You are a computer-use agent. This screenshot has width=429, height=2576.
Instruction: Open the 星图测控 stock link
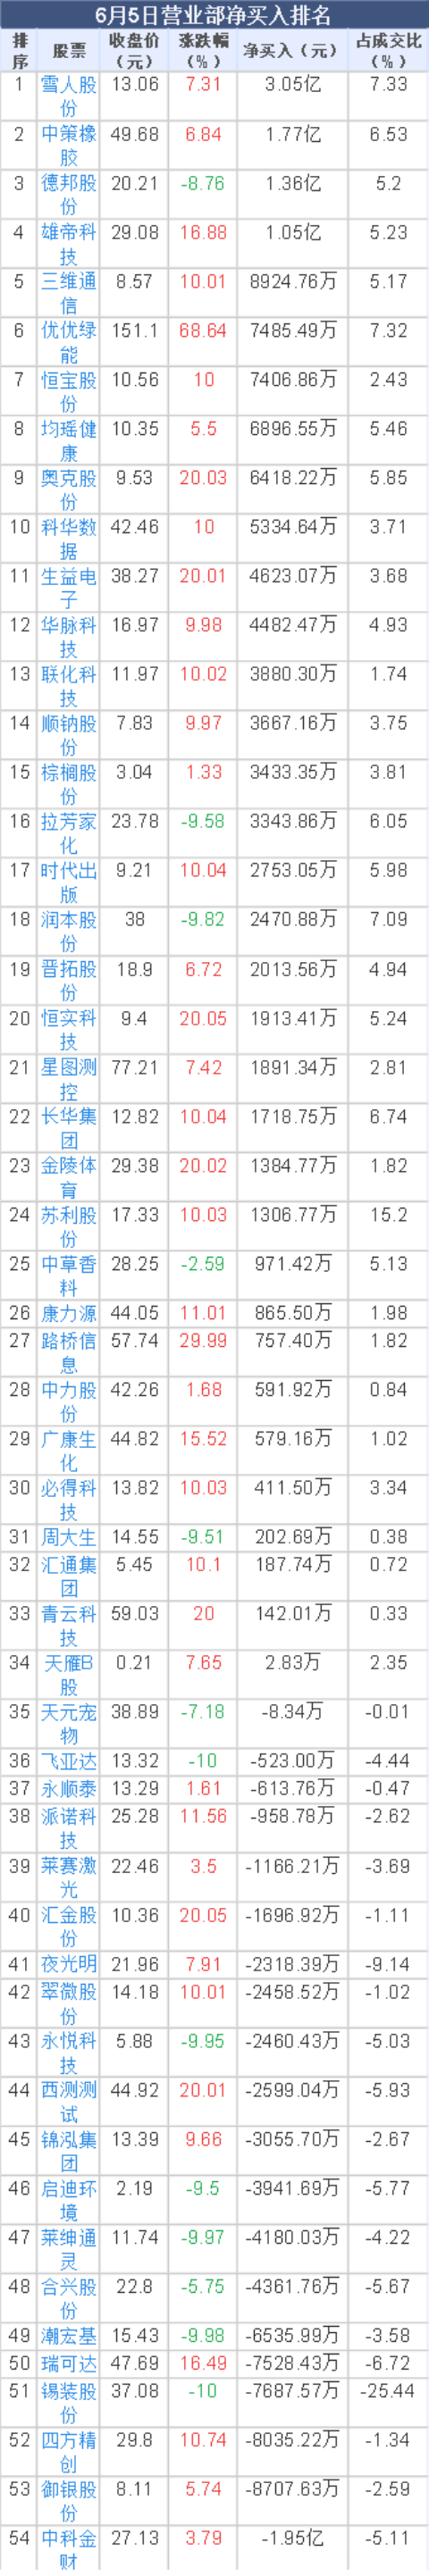click(x=69, y=1076)
